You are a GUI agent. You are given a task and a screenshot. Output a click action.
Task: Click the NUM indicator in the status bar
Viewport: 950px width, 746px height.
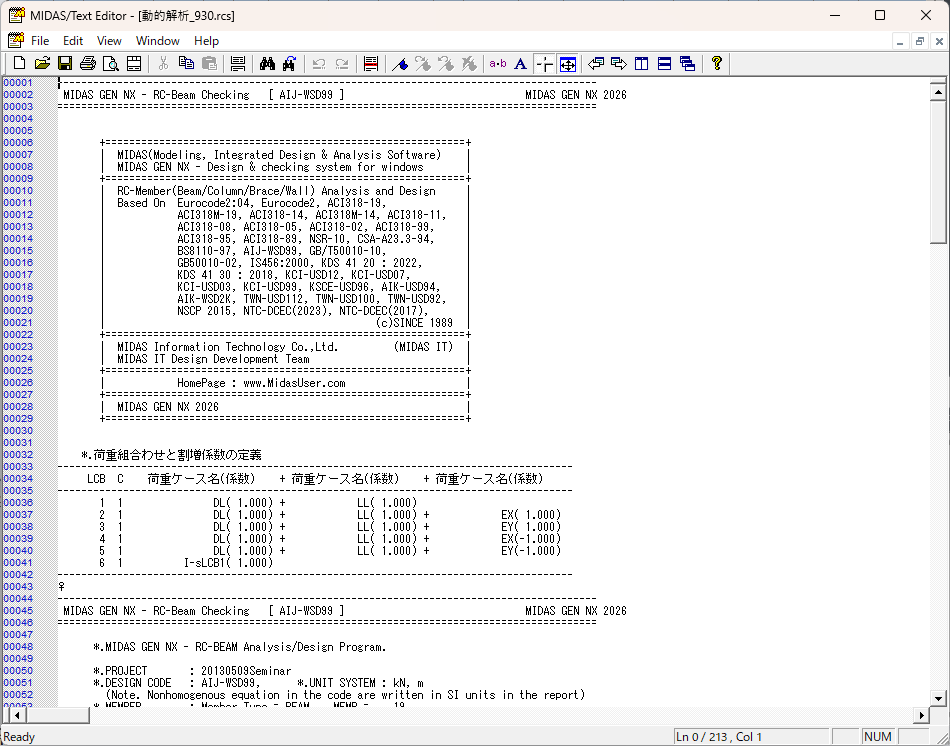877,737
